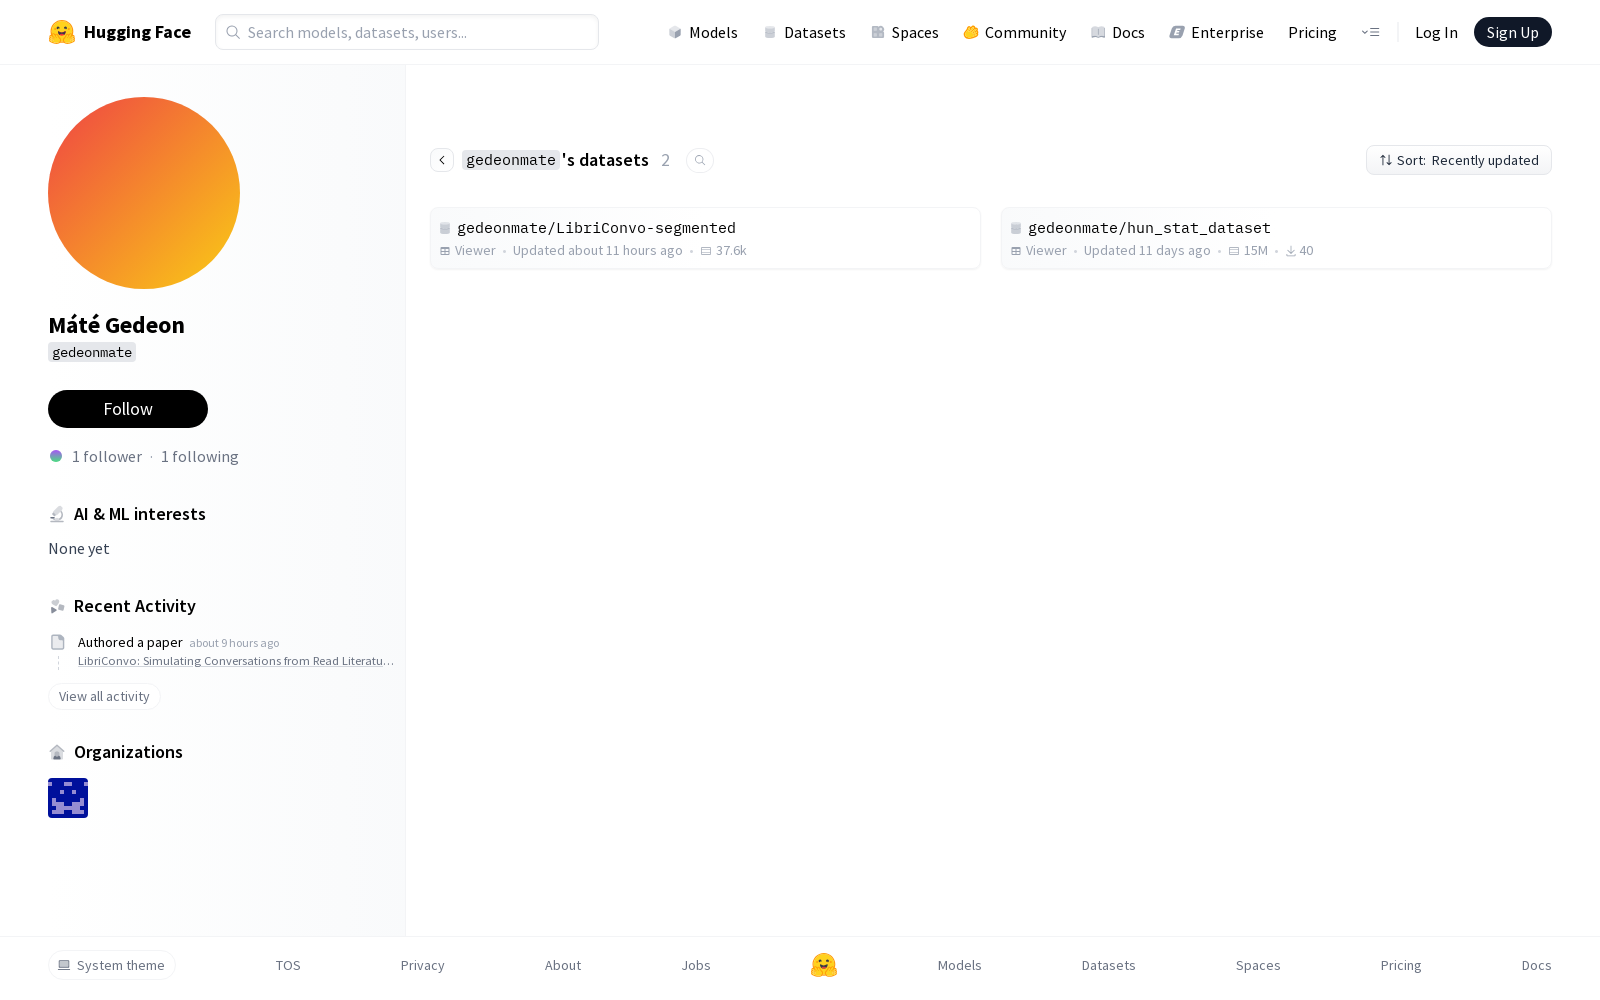Click the 'Updated 11 days ago' text

[x=1147, y=251]
